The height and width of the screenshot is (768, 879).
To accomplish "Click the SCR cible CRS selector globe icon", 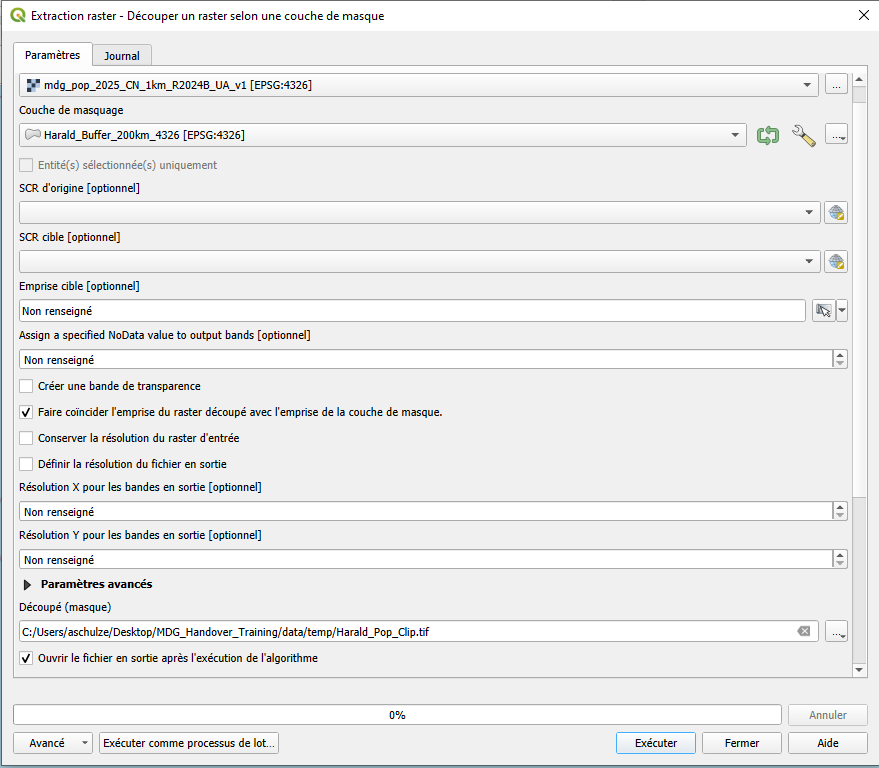I will (837, 262).
